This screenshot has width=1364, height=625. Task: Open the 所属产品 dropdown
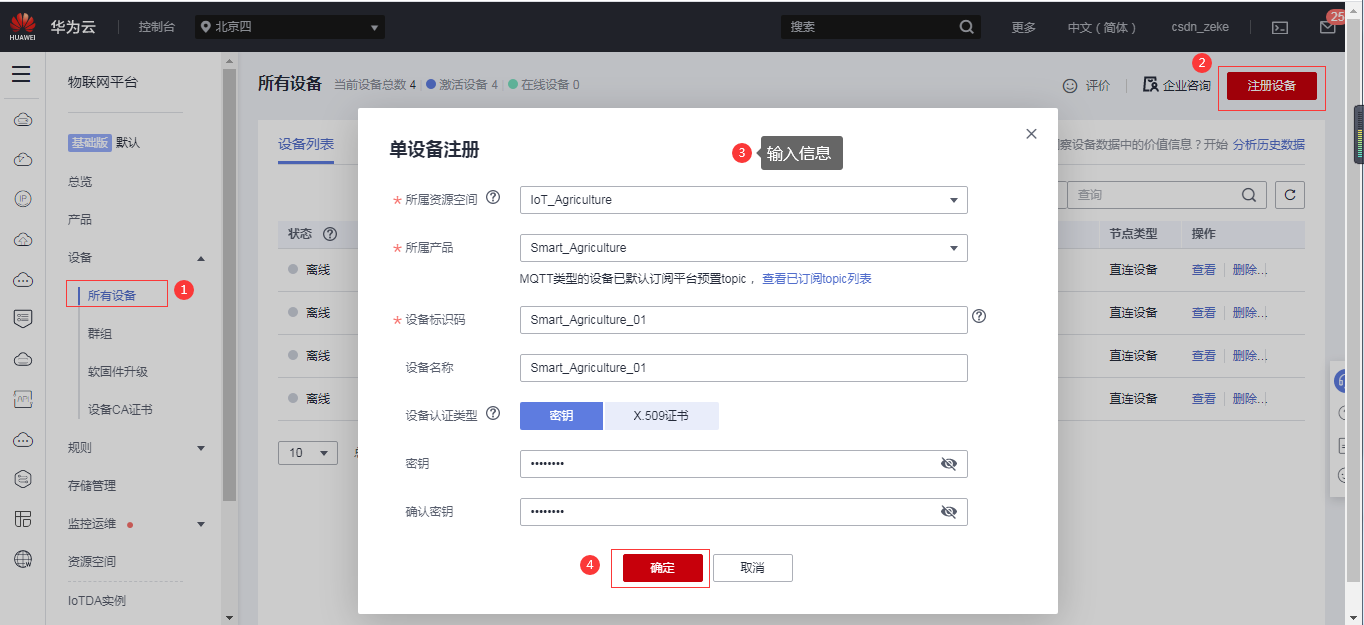(743, 248)
